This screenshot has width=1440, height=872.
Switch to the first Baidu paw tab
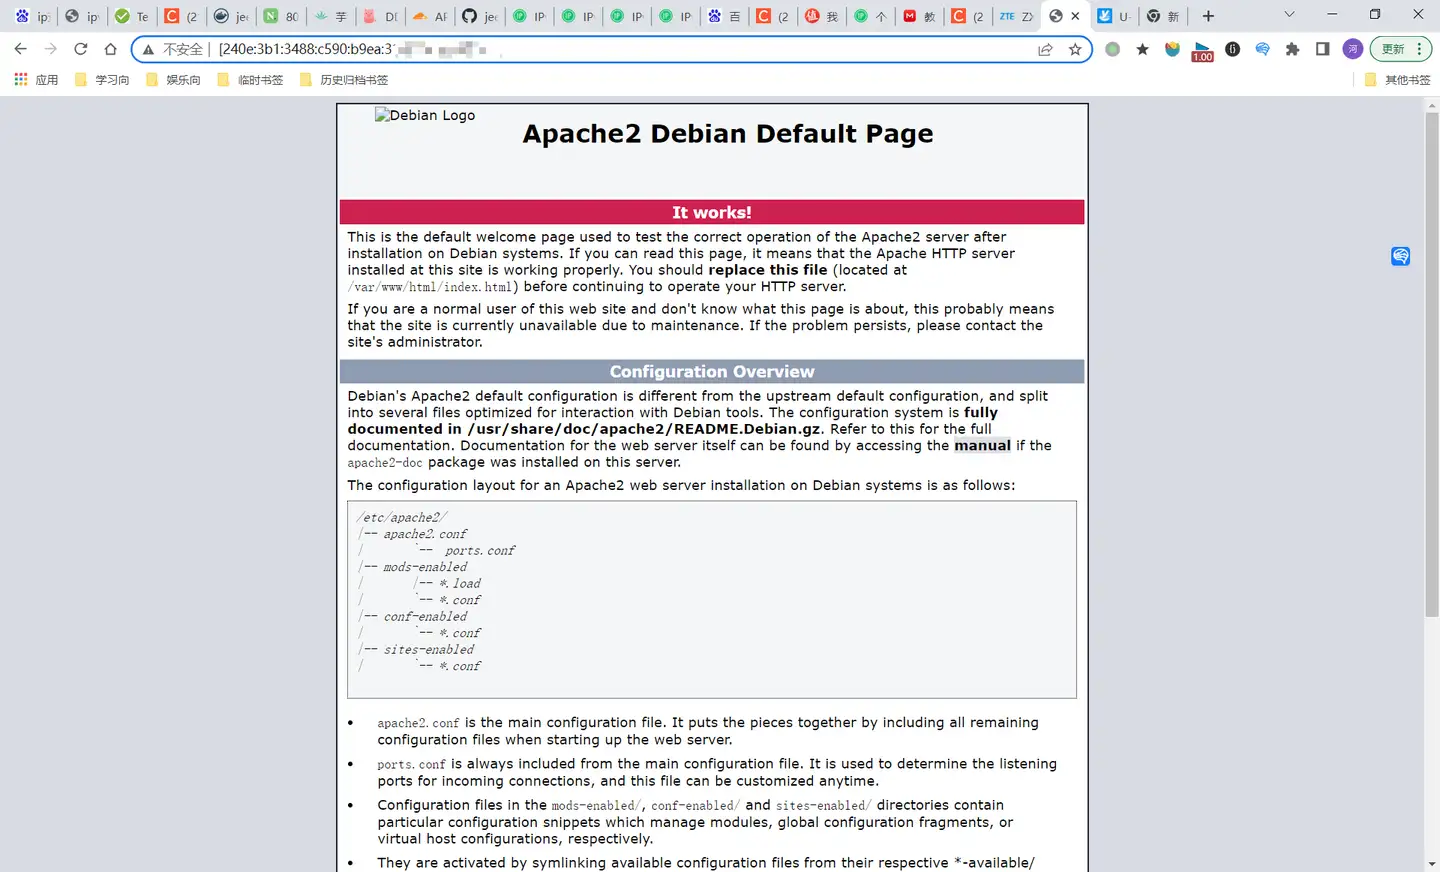pyautogui.click(x=31, y=16)
